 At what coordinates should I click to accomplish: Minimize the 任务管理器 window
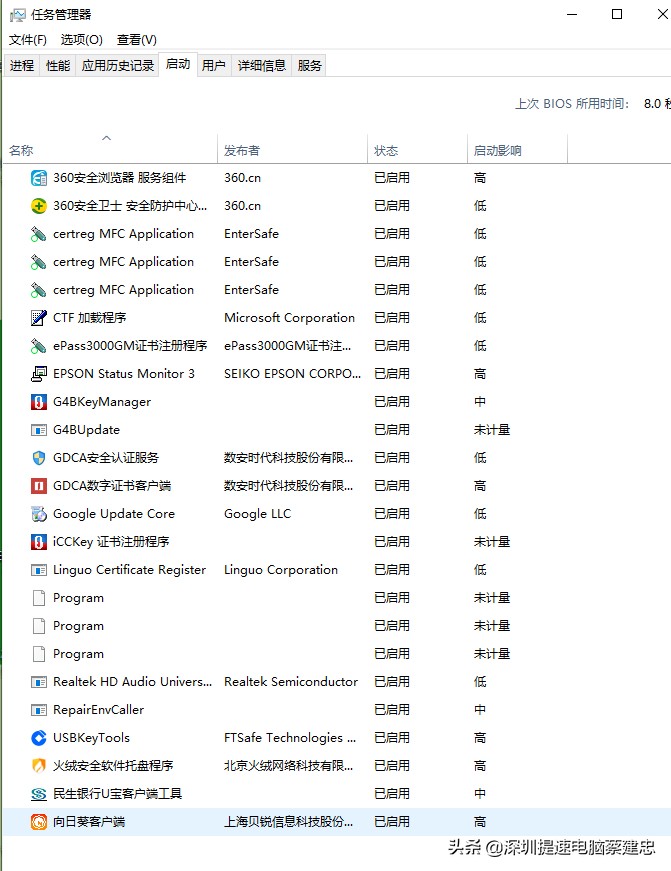[x=572, y=14]
